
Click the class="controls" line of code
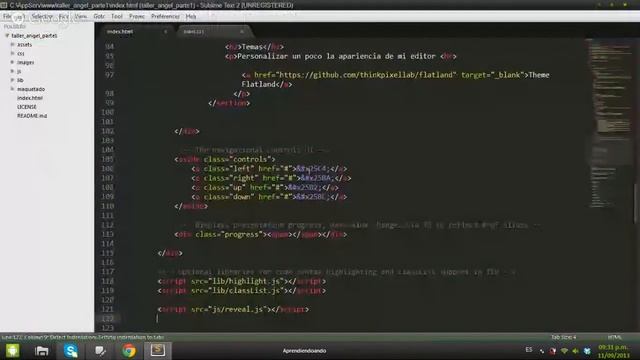(225, 159)
